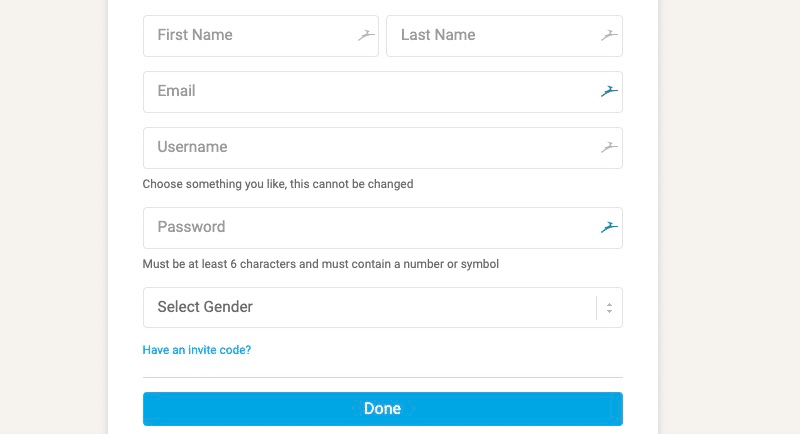This screenshot has width=800, height=434.
Task: Focus the Password input field
Action: [x=383, y=228]
